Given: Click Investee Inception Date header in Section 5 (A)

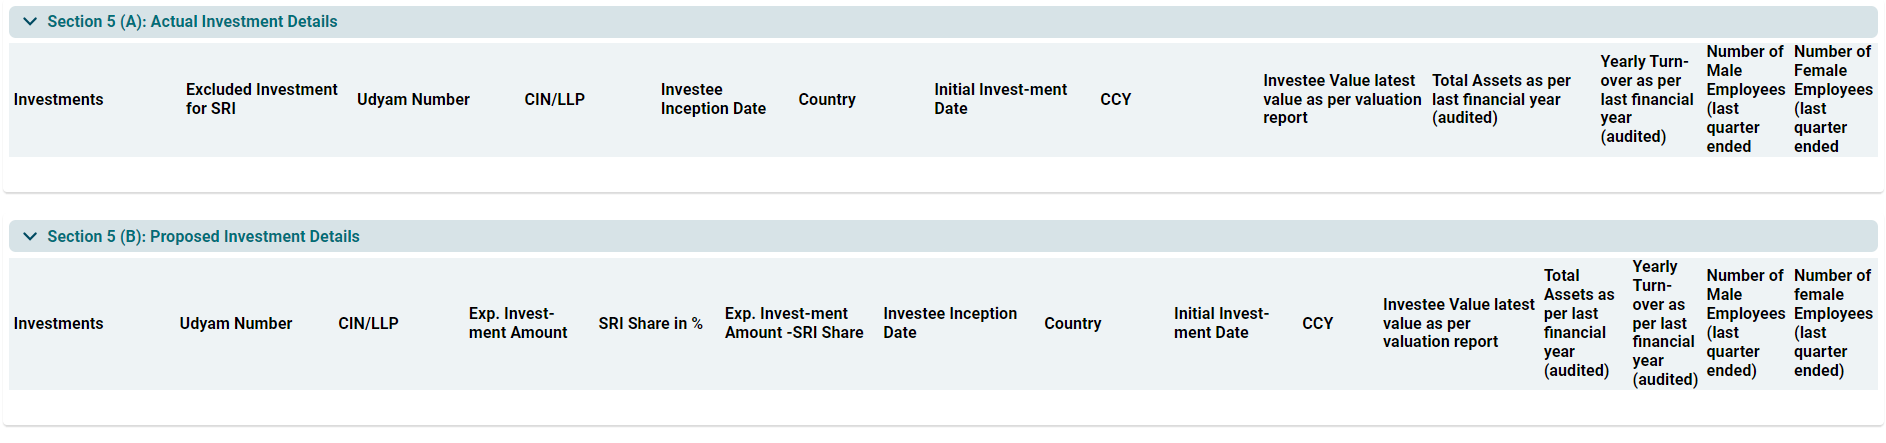Looking at the screenshot, I should tap(713, 99).
